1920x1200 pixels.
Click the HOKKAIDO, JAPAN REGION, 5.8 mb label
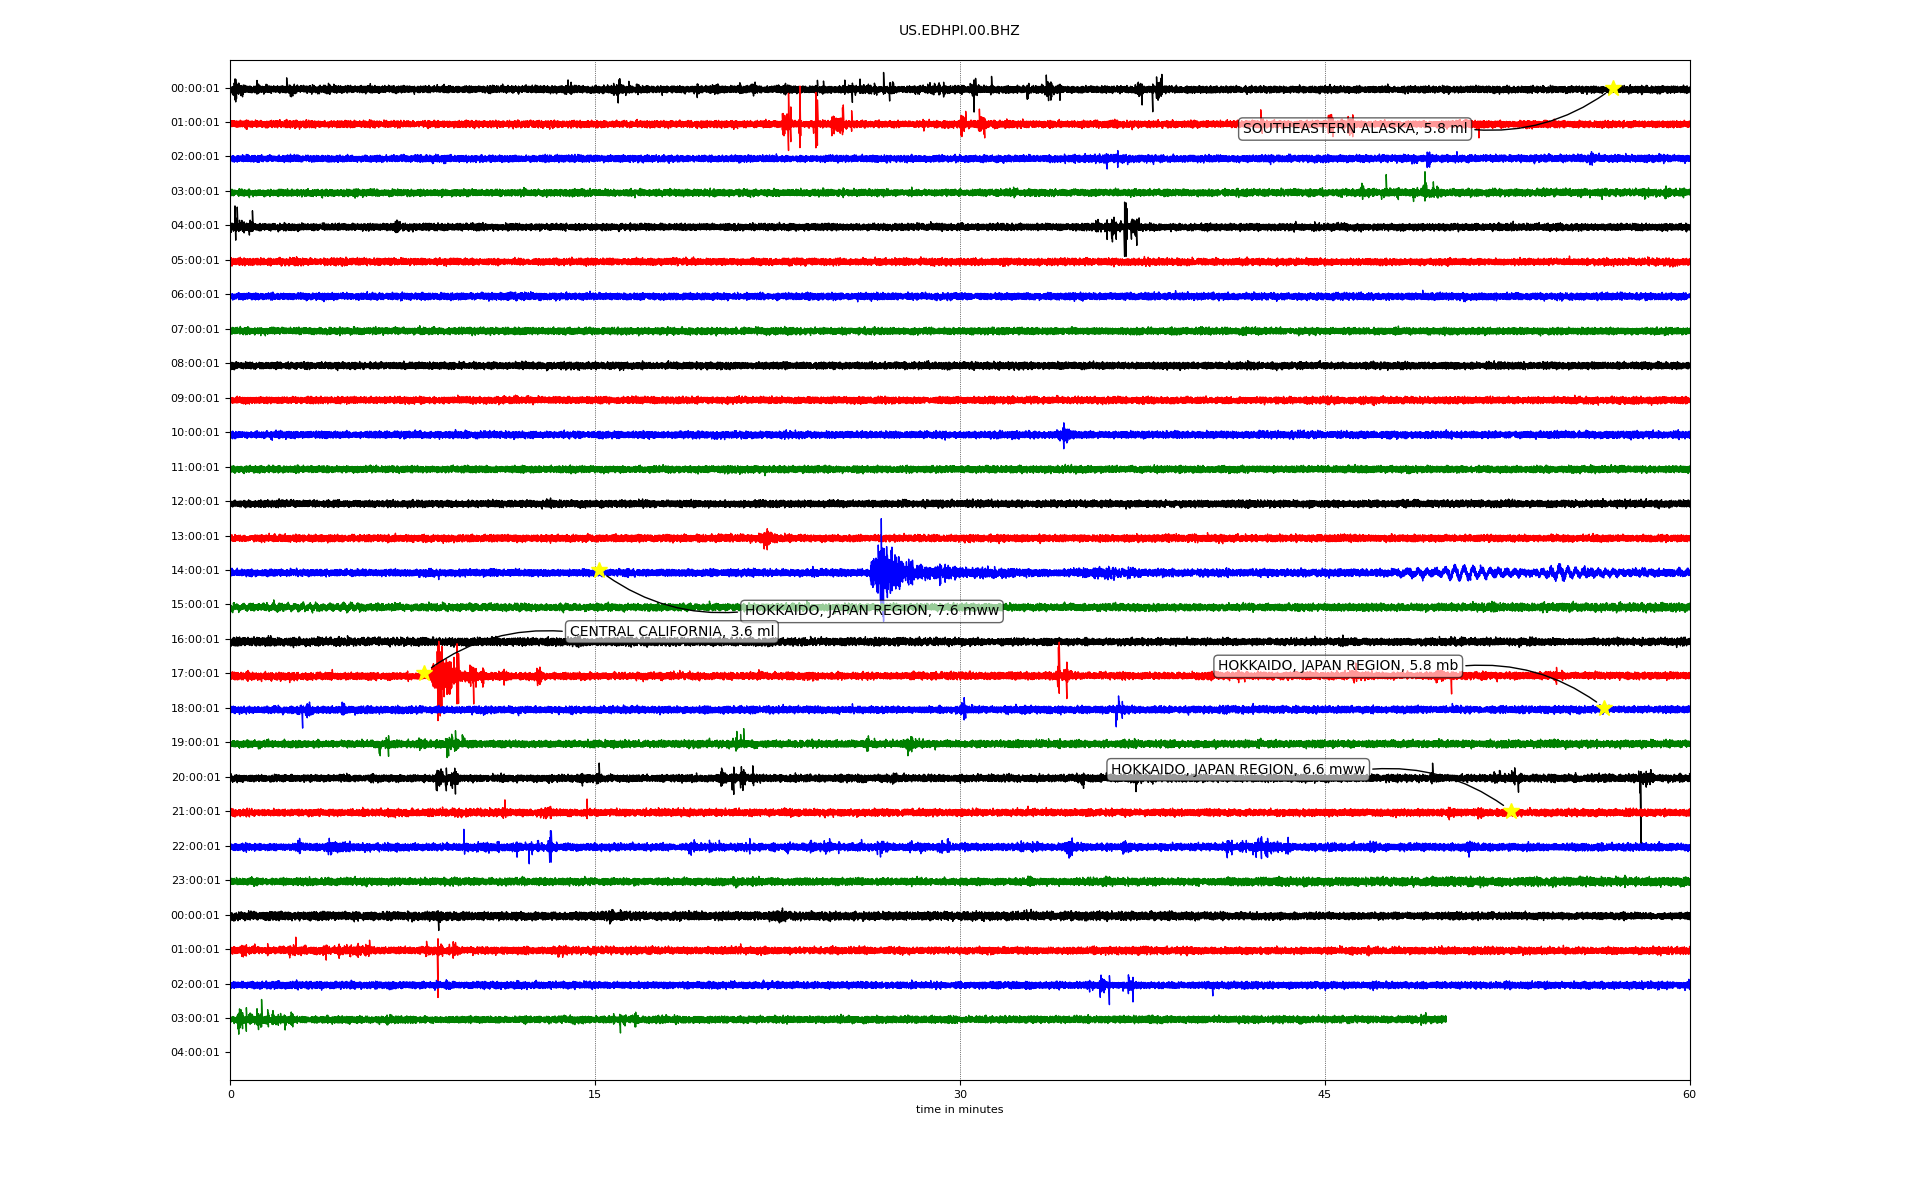click(x=1337, y=665)
